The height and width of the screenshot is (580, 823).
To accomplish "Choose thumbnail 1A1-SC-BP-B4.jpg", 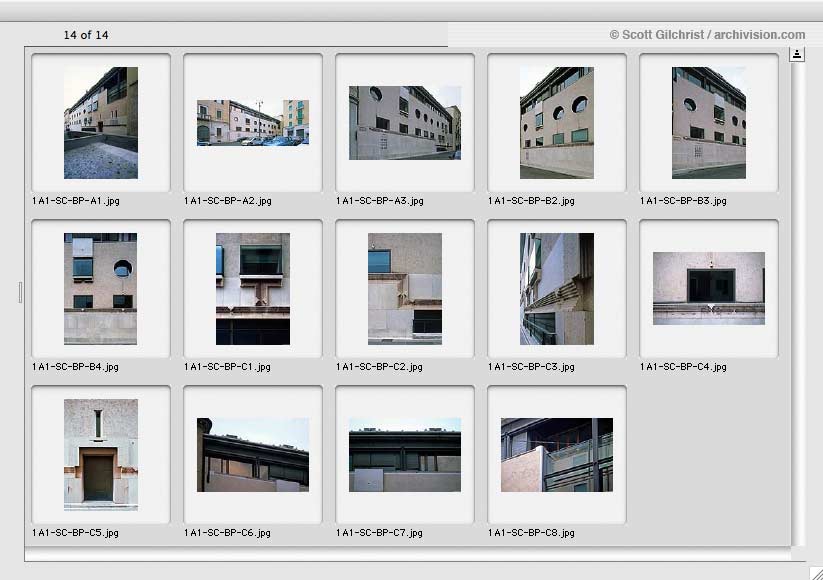I will tap(101, 289).
